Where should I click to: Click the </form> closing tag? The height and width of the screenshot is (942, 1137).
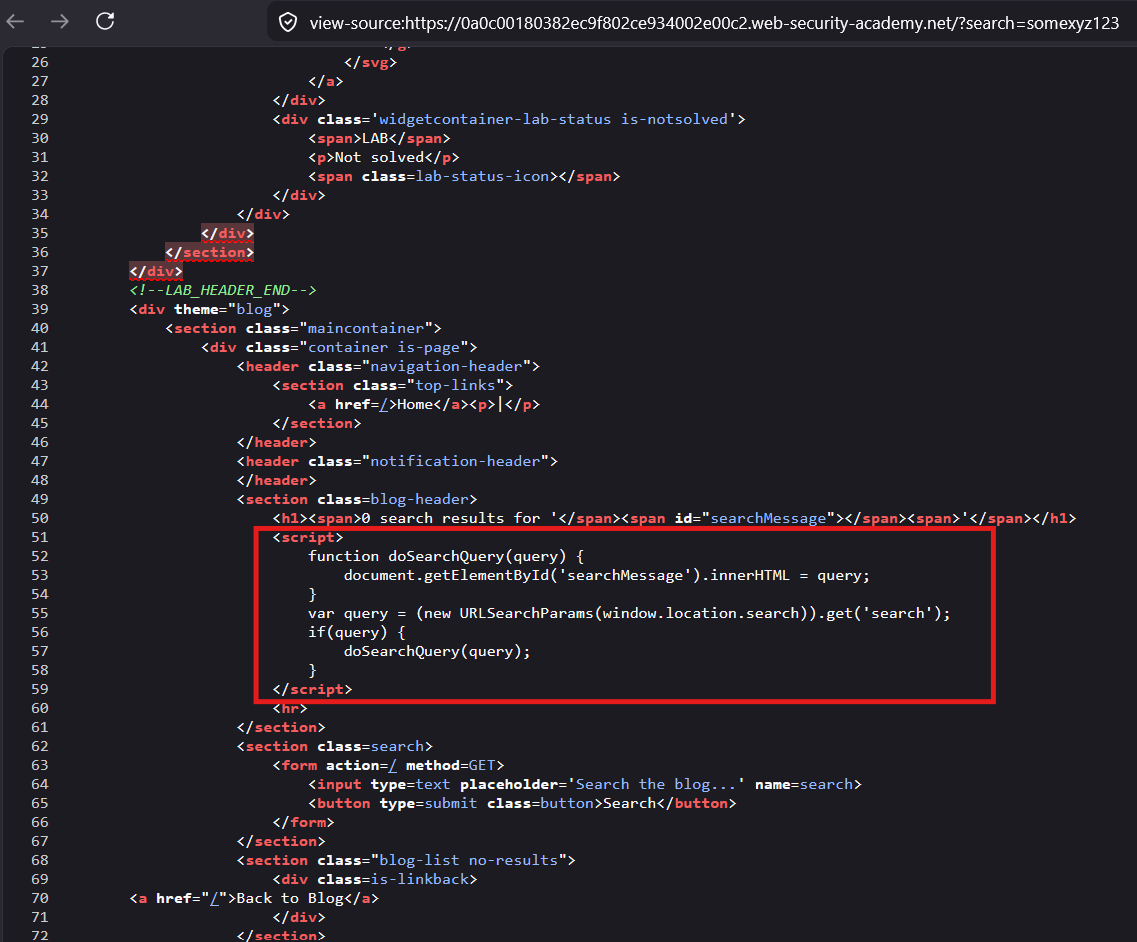(303, 822)
